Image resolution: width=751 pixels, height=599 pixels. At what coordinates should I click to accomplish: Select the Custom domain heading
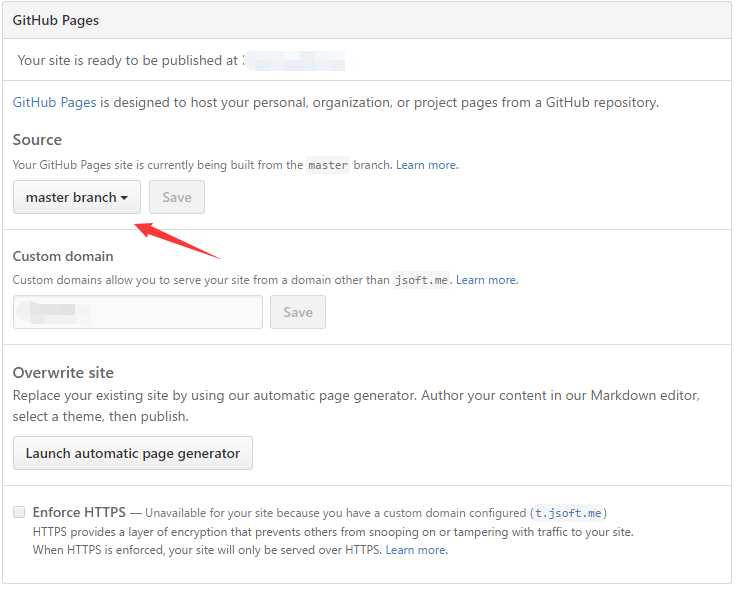click(63, 256)
